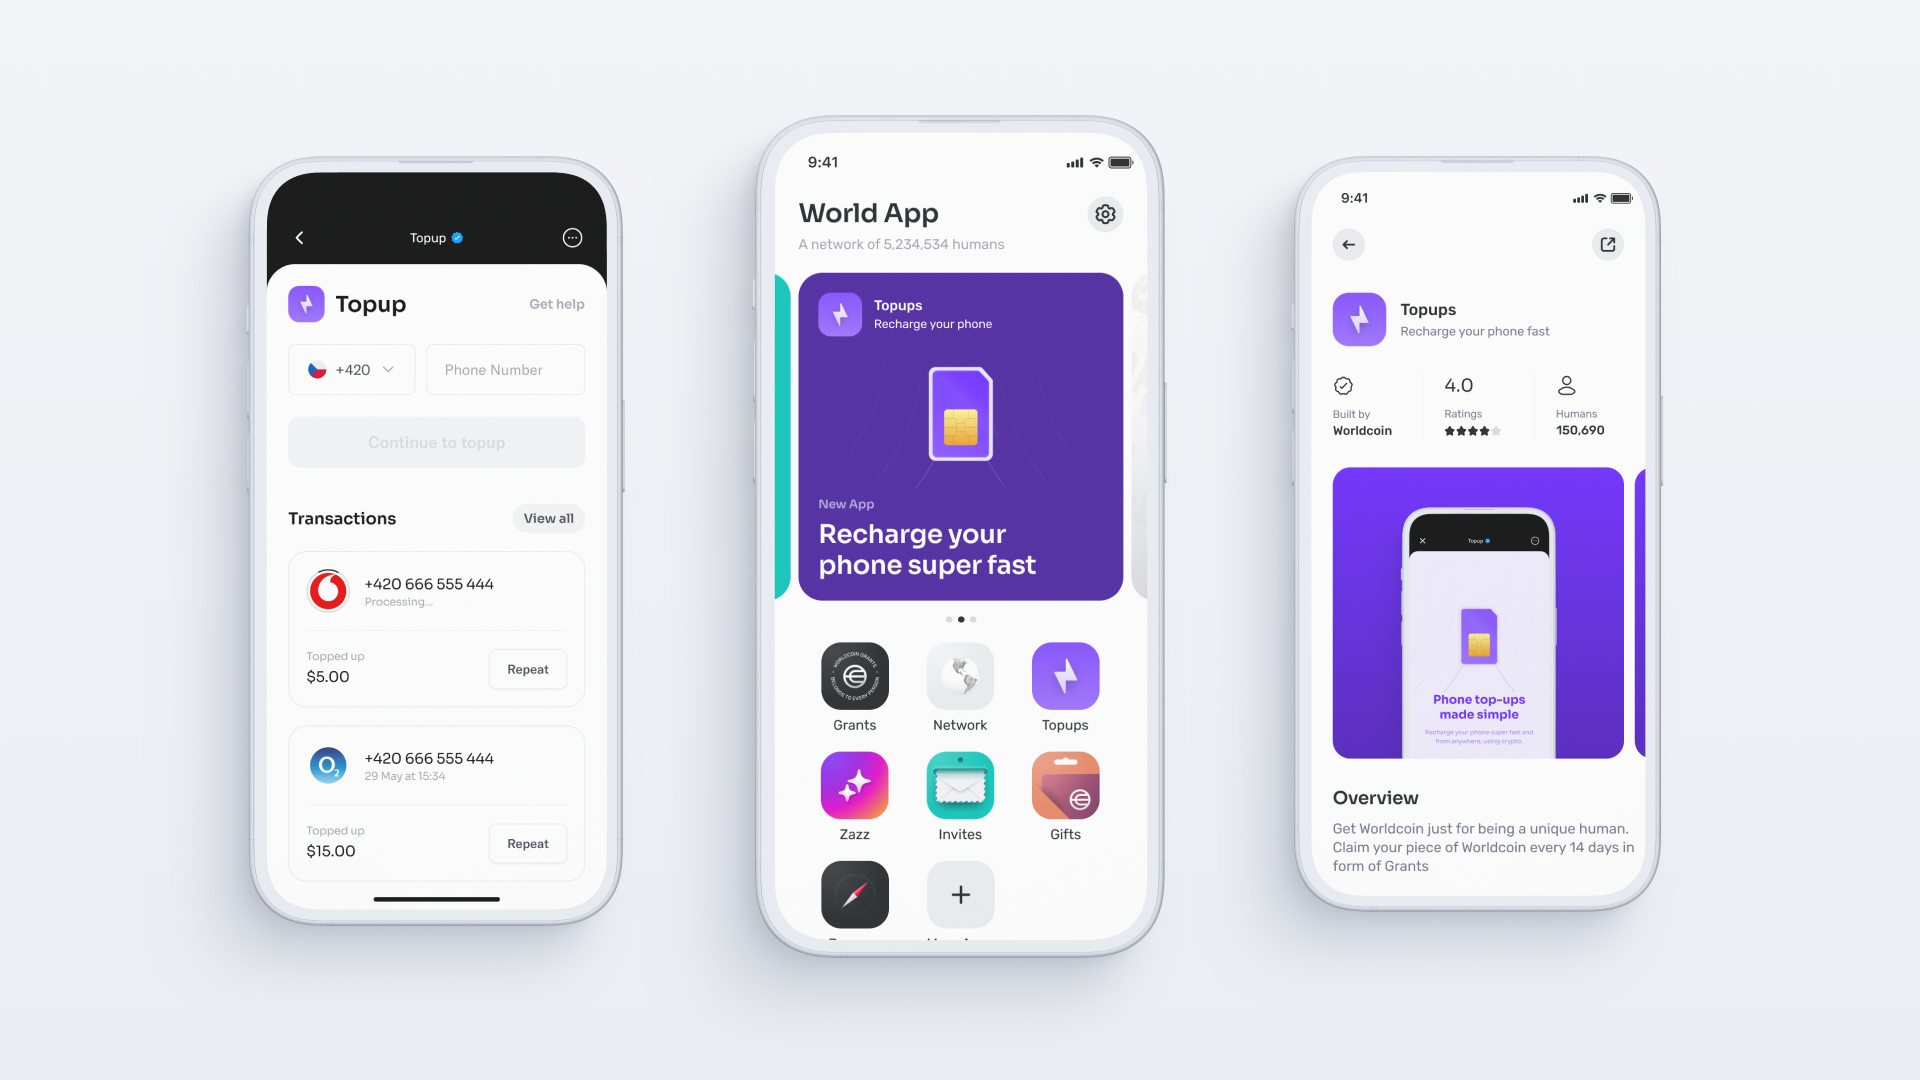Expand Transactions View all link
1920x1080 pixels.
(547, 517)
